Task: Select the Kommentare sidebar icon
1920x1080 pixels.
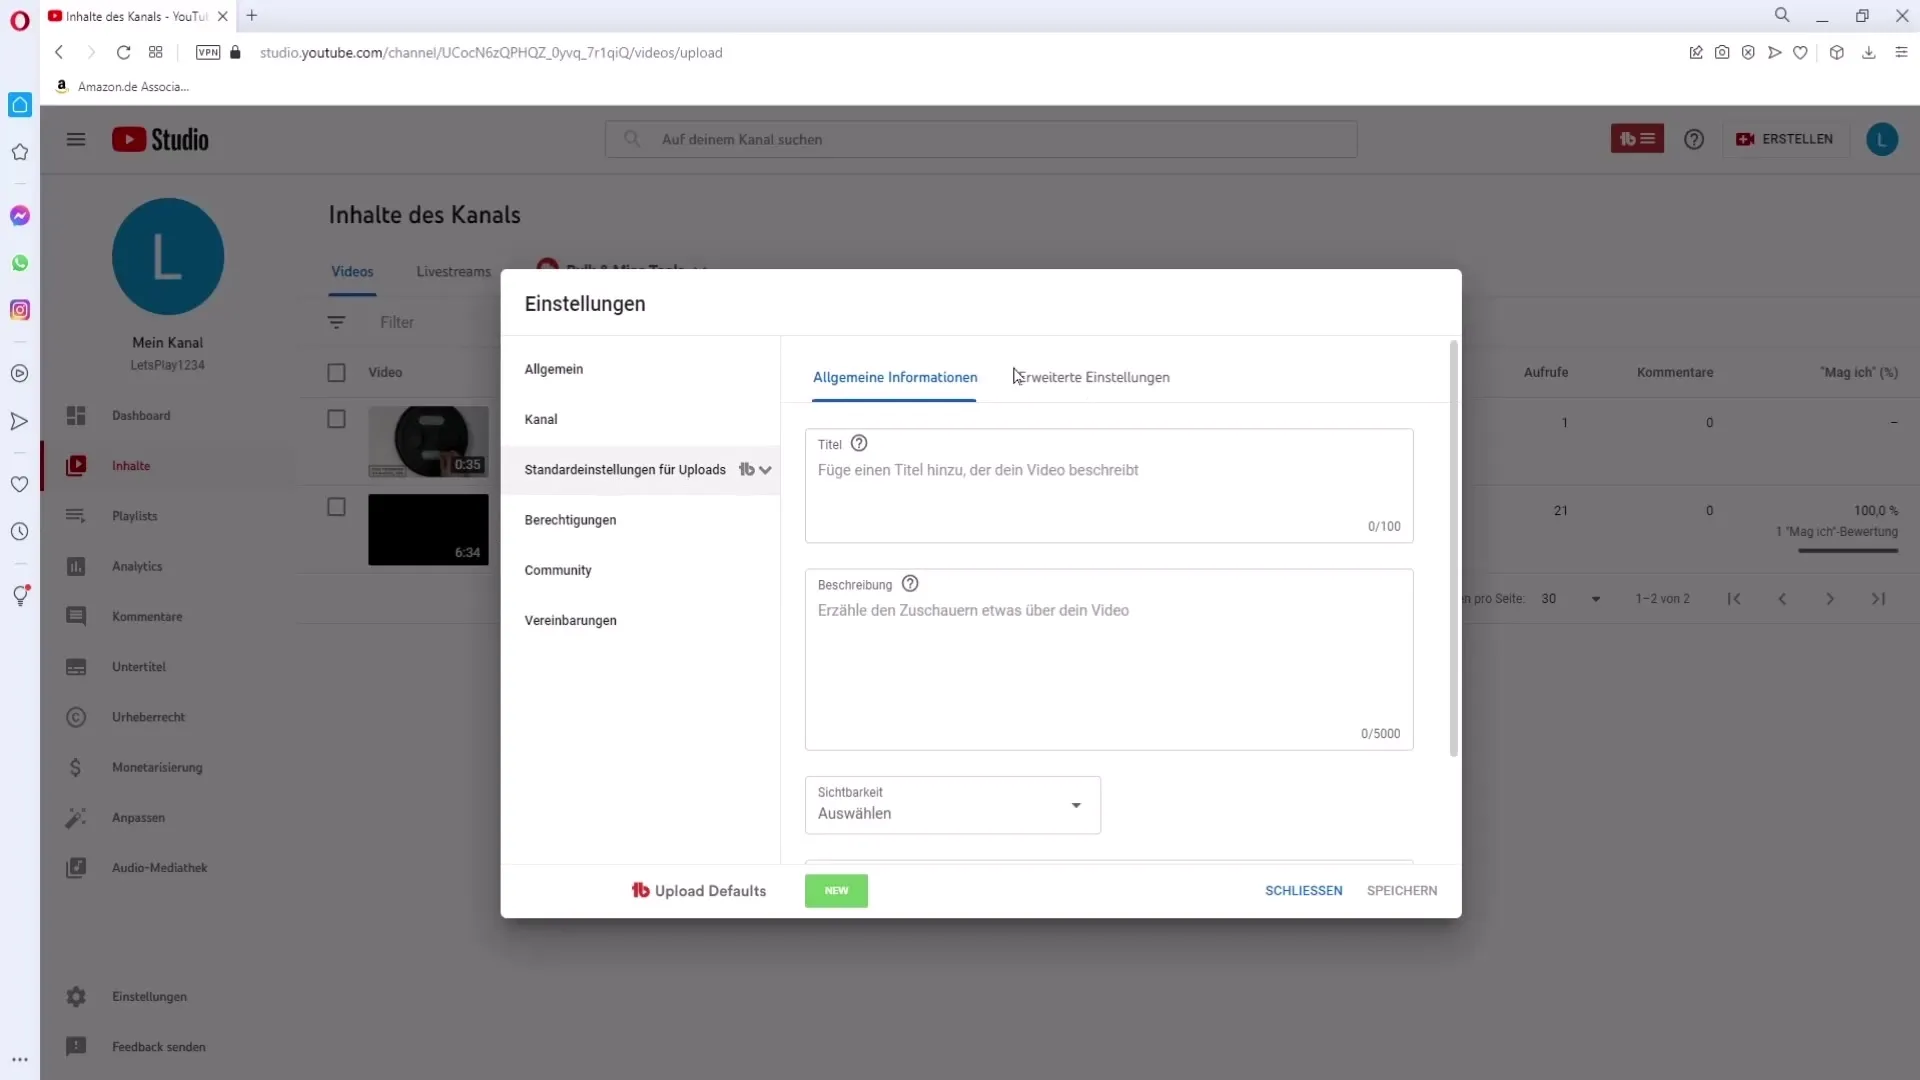Action: coord(75,617)
